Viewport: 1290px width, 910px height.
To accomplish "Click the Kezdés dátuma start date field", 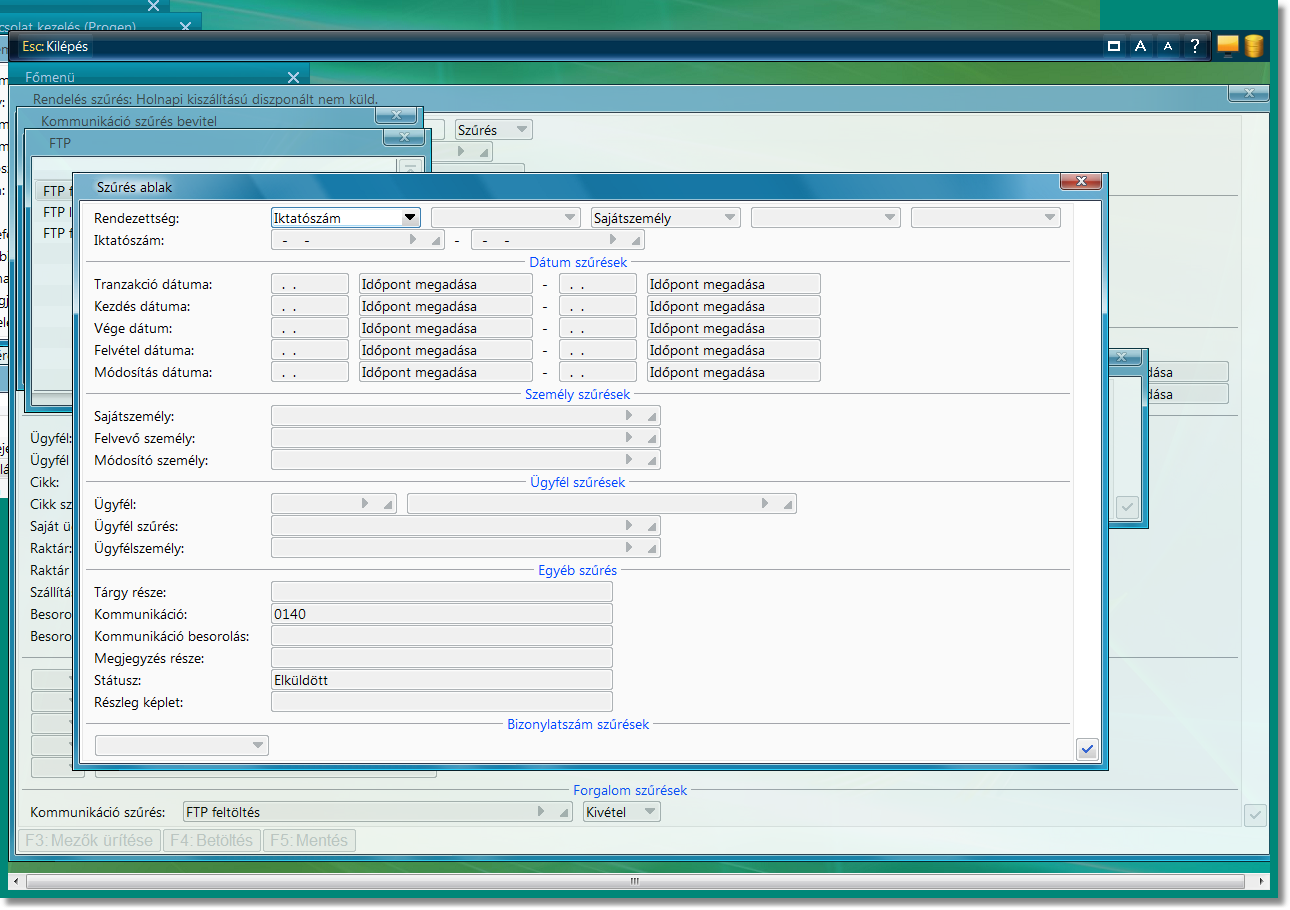I will 310,306.
